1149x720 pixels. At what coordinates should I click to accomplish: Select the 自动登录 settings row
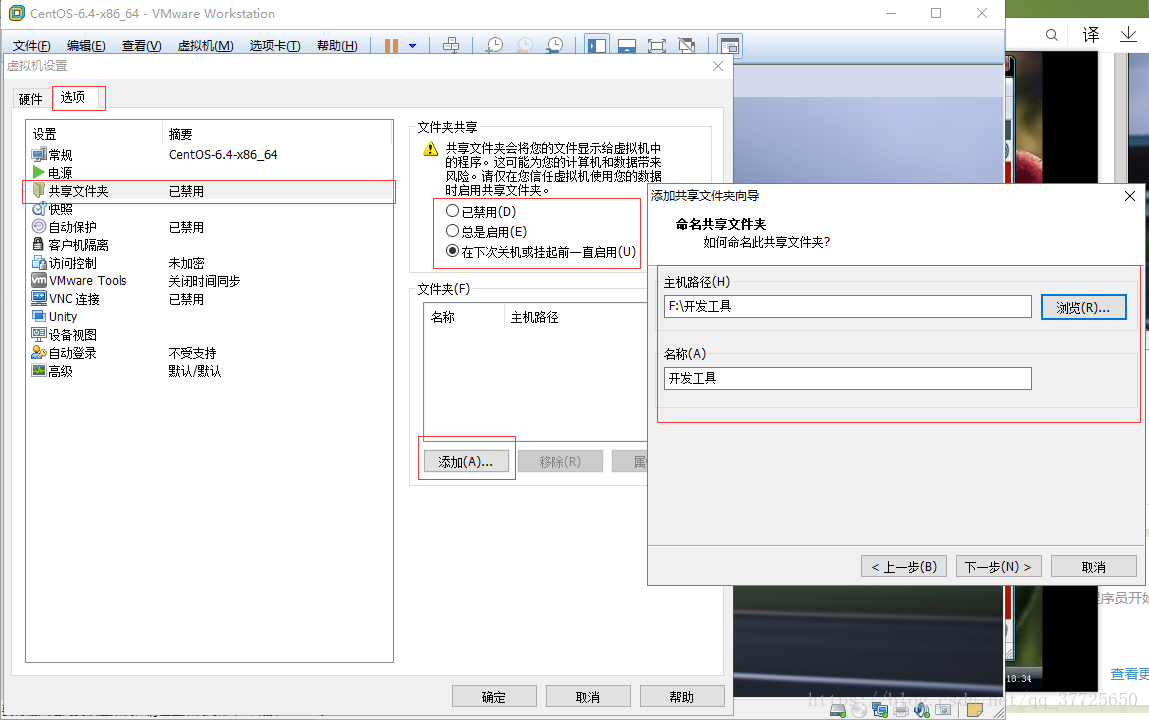[x=210, y=353]
